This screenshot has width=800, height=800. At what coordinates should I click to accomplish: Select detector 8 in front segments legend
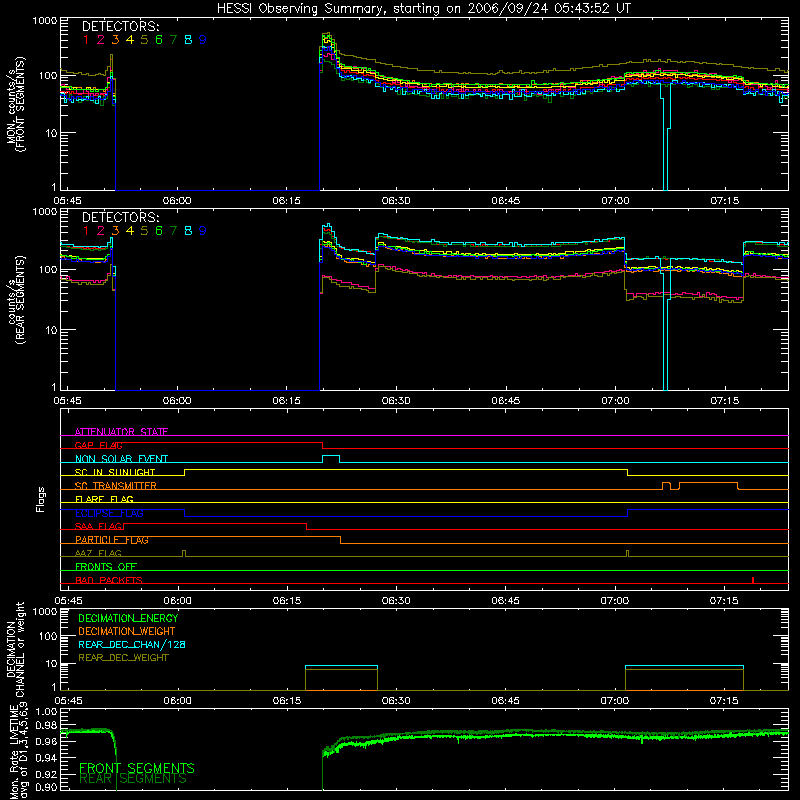click(188, 40)
